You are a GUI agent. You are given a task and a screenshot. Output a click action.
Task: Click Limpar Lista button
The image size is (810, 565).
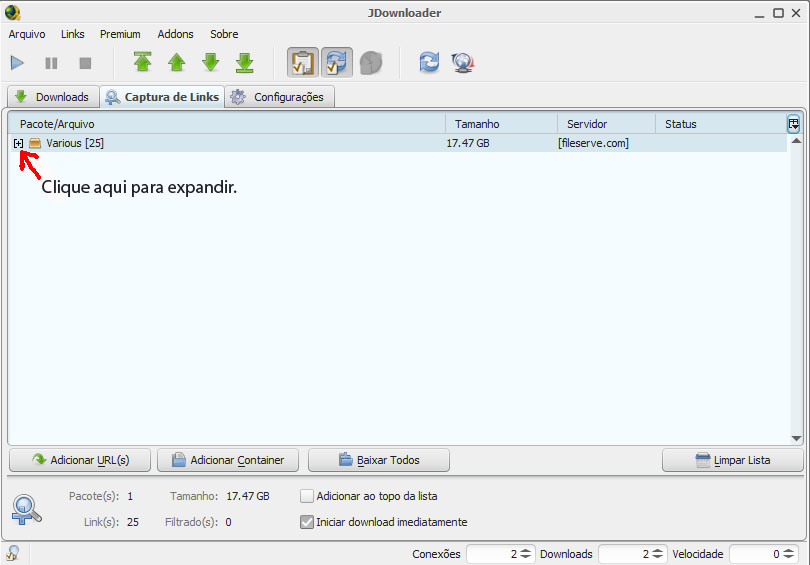733,460
